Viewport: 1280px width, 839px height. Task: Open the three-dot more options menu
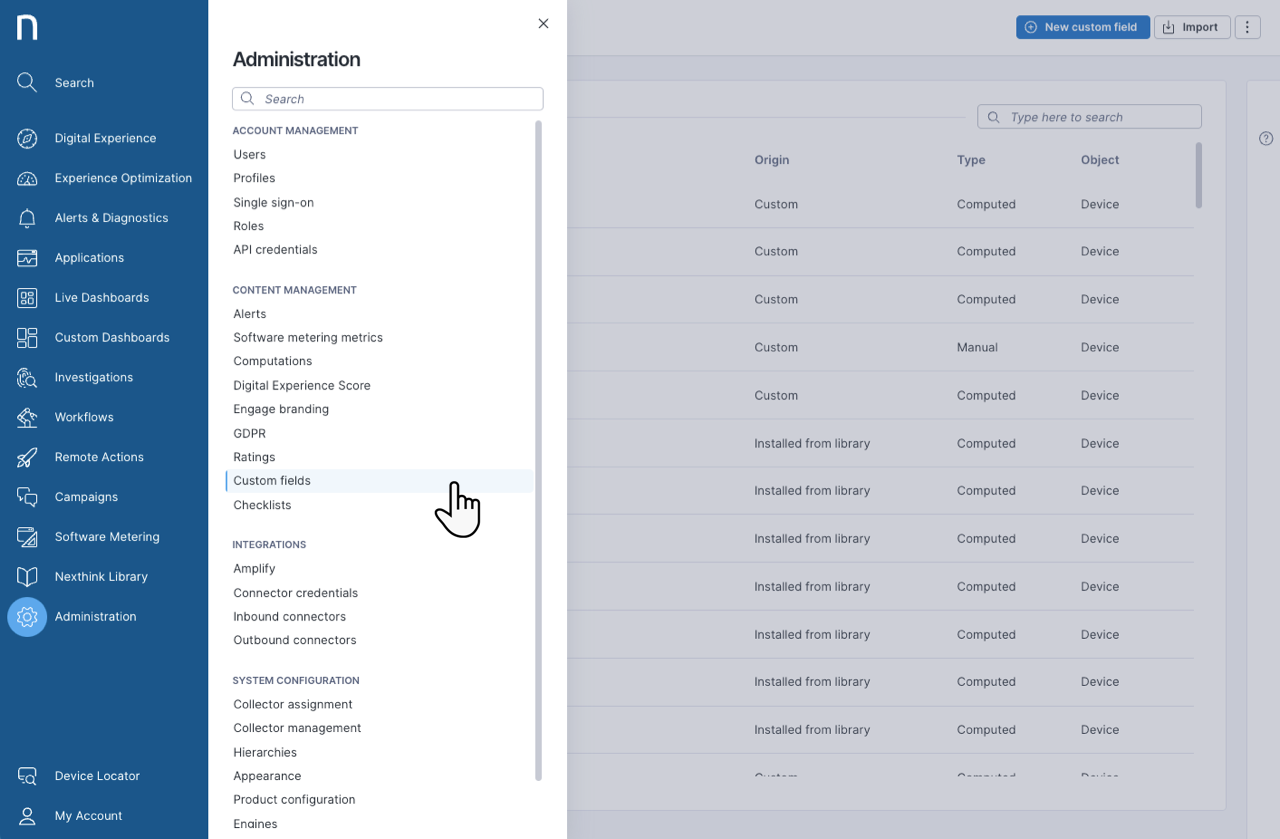tap(1247, 27)
